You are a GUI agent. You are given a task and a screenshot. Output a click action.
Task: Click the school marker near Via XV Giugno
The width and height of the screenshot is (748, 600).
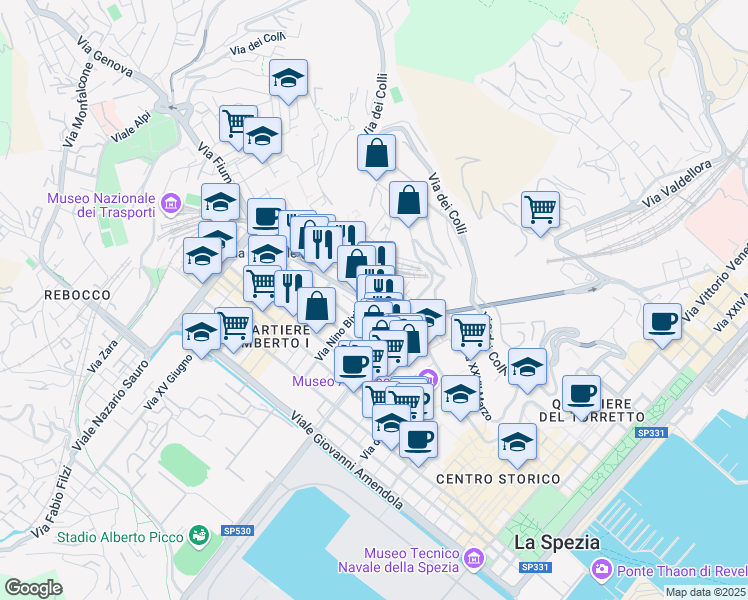(x=201, y=332)
